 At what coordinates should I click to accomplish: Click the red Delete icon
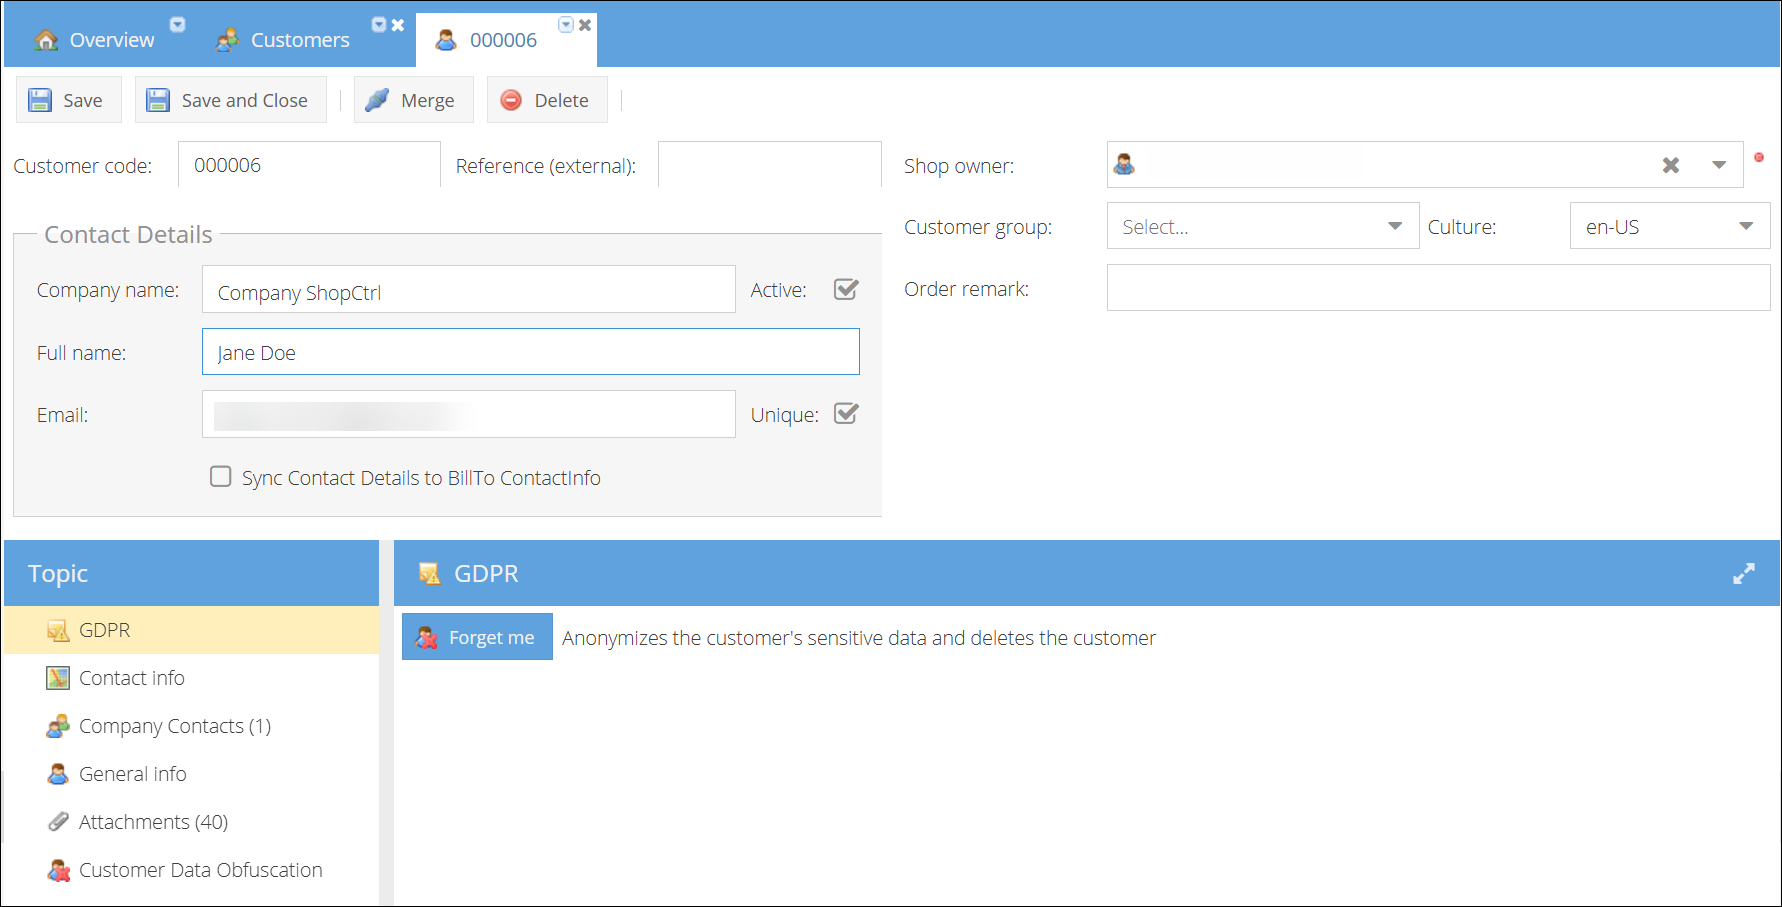[511, 100]
